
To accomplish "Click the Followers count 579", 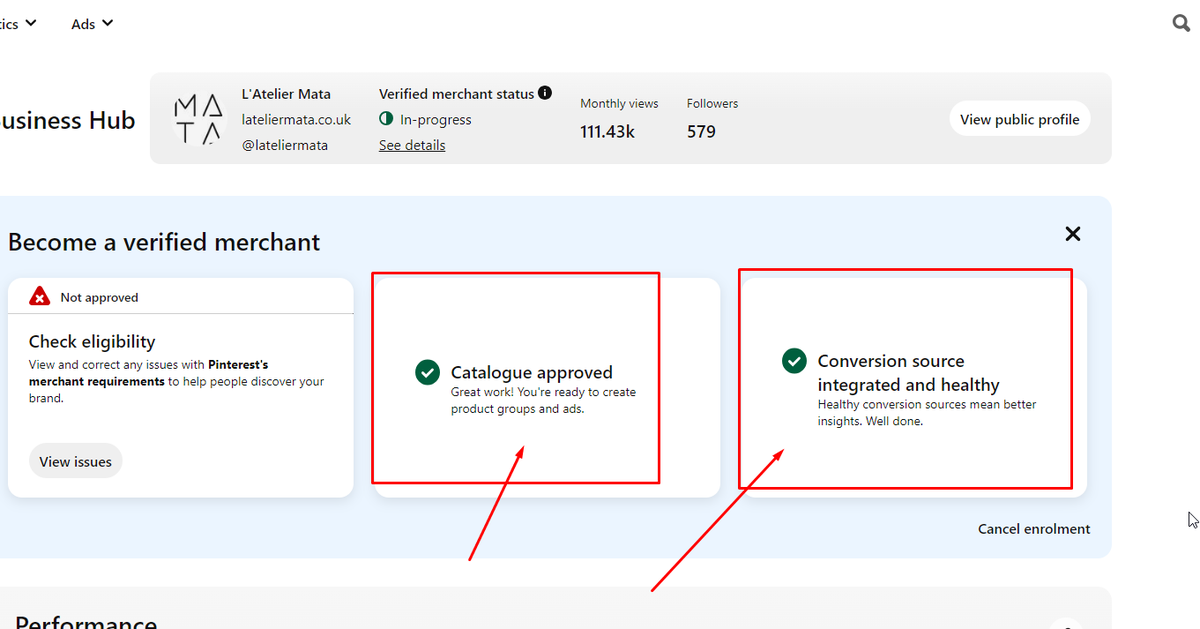I will pyautogui.click(x=701, y=131).
